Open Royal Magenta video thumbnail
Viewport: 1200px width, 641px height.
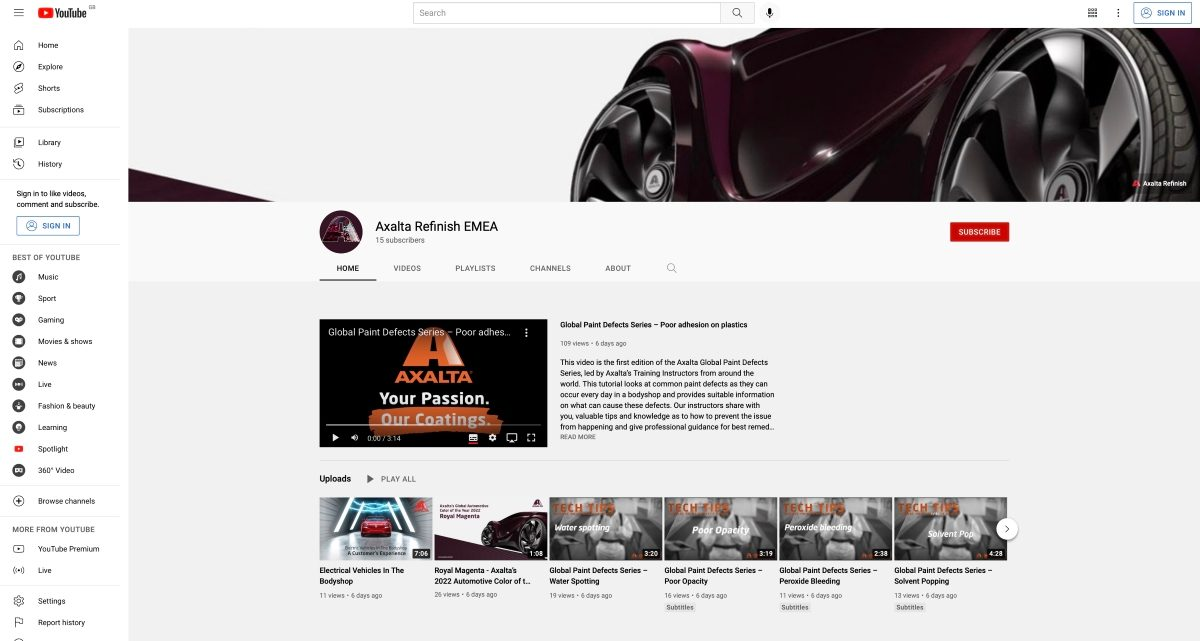point(491,529)
